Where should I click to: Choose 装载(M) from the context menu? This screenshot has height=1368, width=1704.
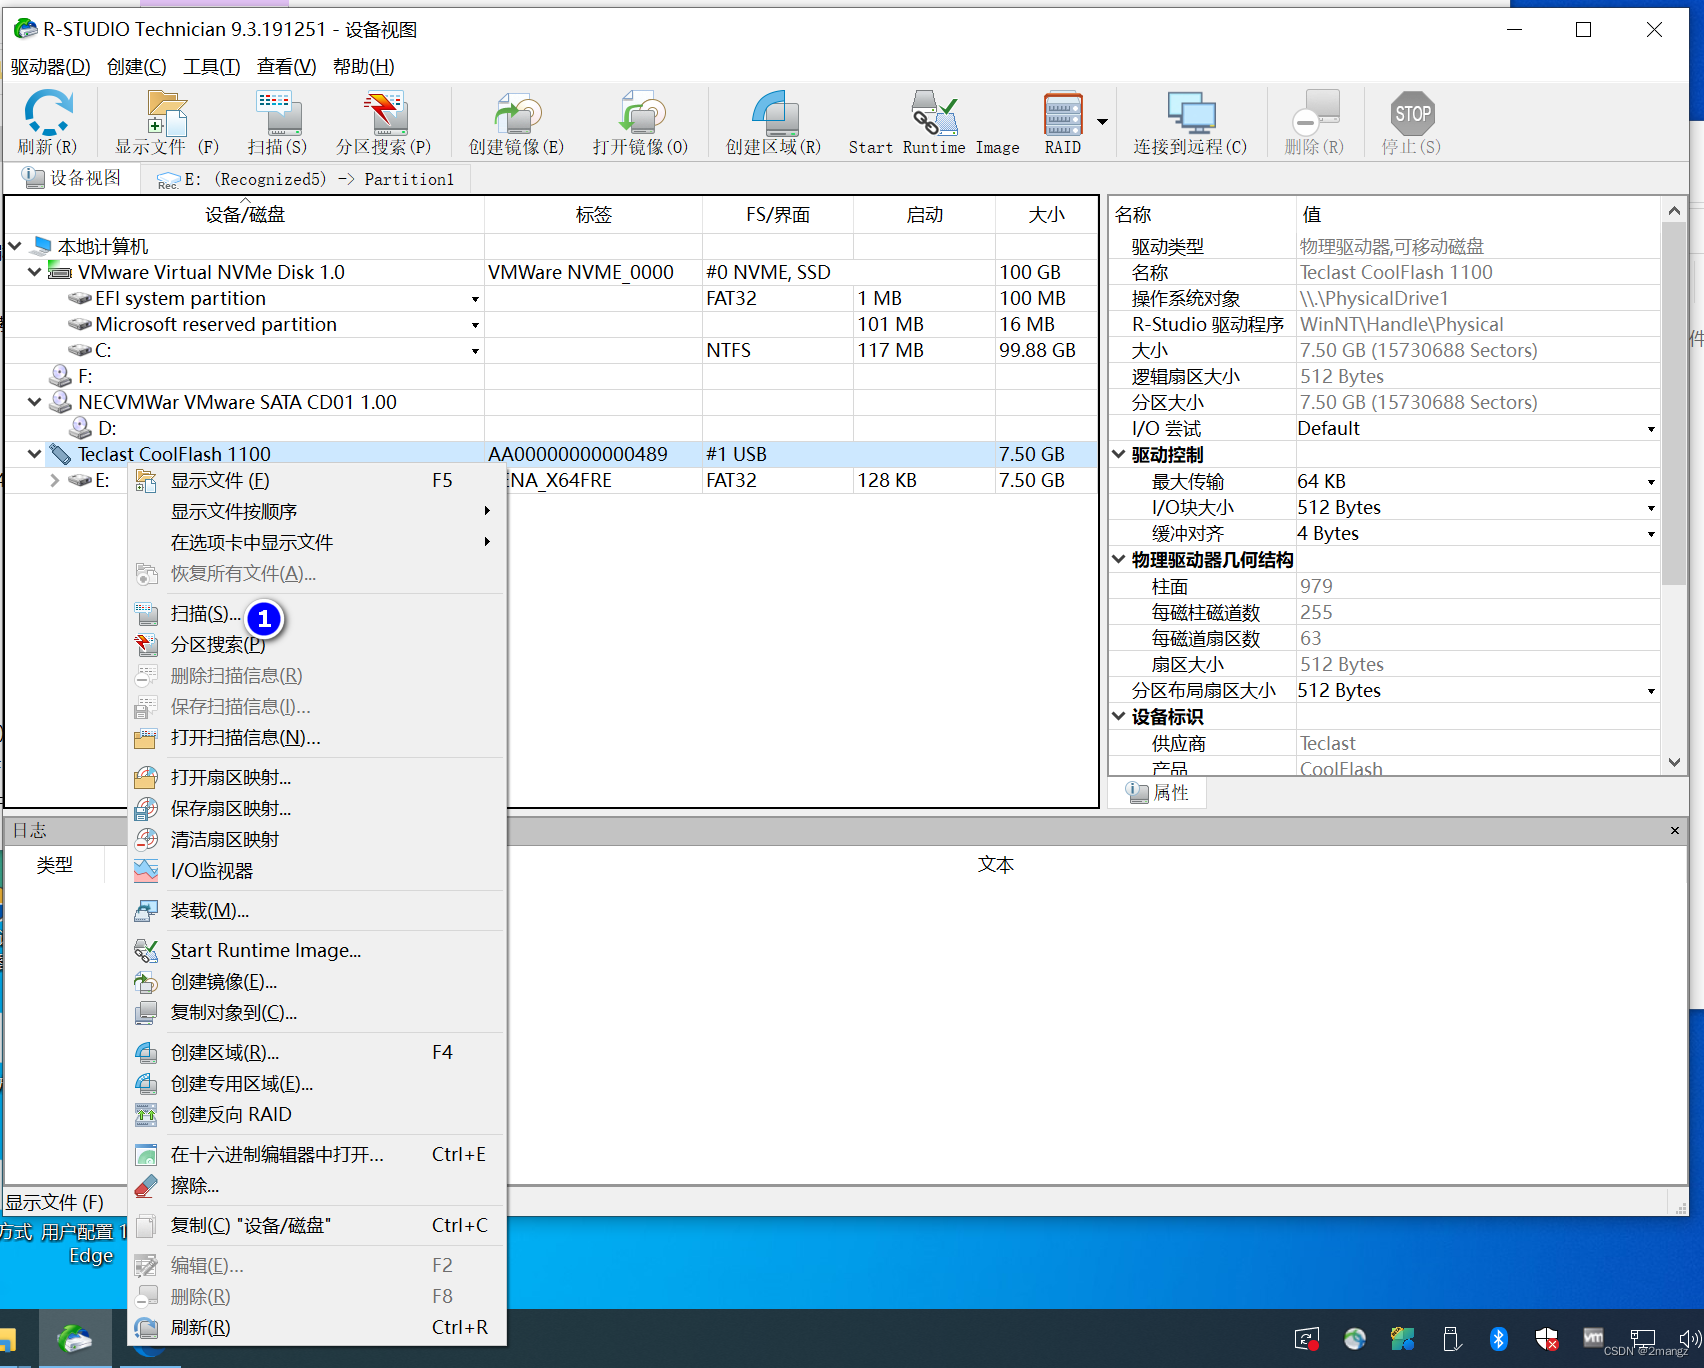(210, 910)
